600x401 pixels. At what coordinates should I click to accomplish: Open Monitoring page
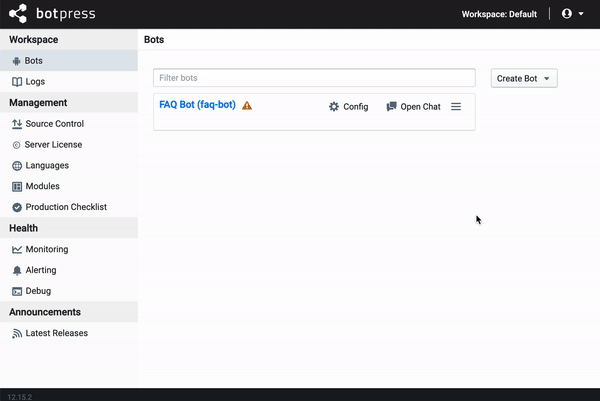(69, 249)
